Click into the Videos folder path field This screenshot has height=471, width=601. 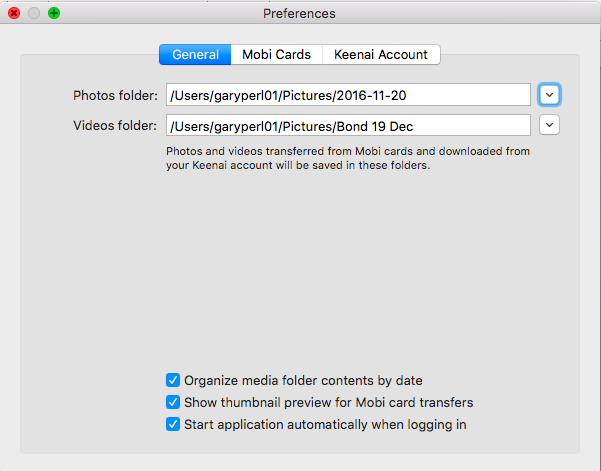tap(348, 125)
